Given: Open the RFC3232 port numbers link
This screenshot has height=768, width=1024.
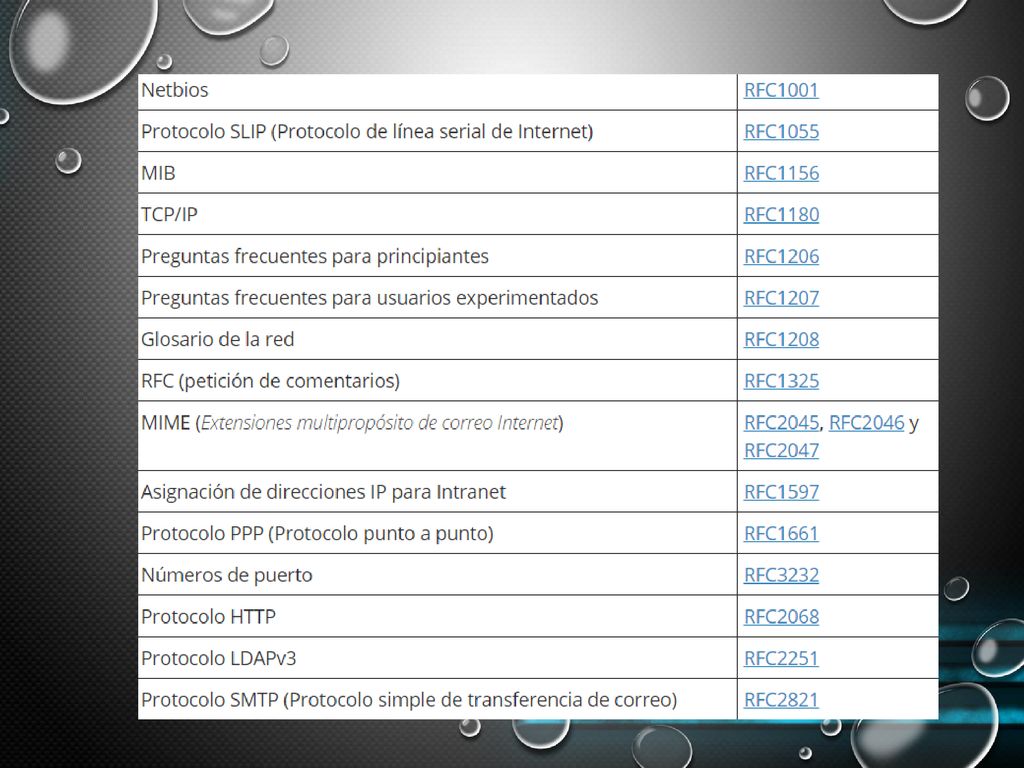Looking at the screenshot, I should (x=781, y=575).
